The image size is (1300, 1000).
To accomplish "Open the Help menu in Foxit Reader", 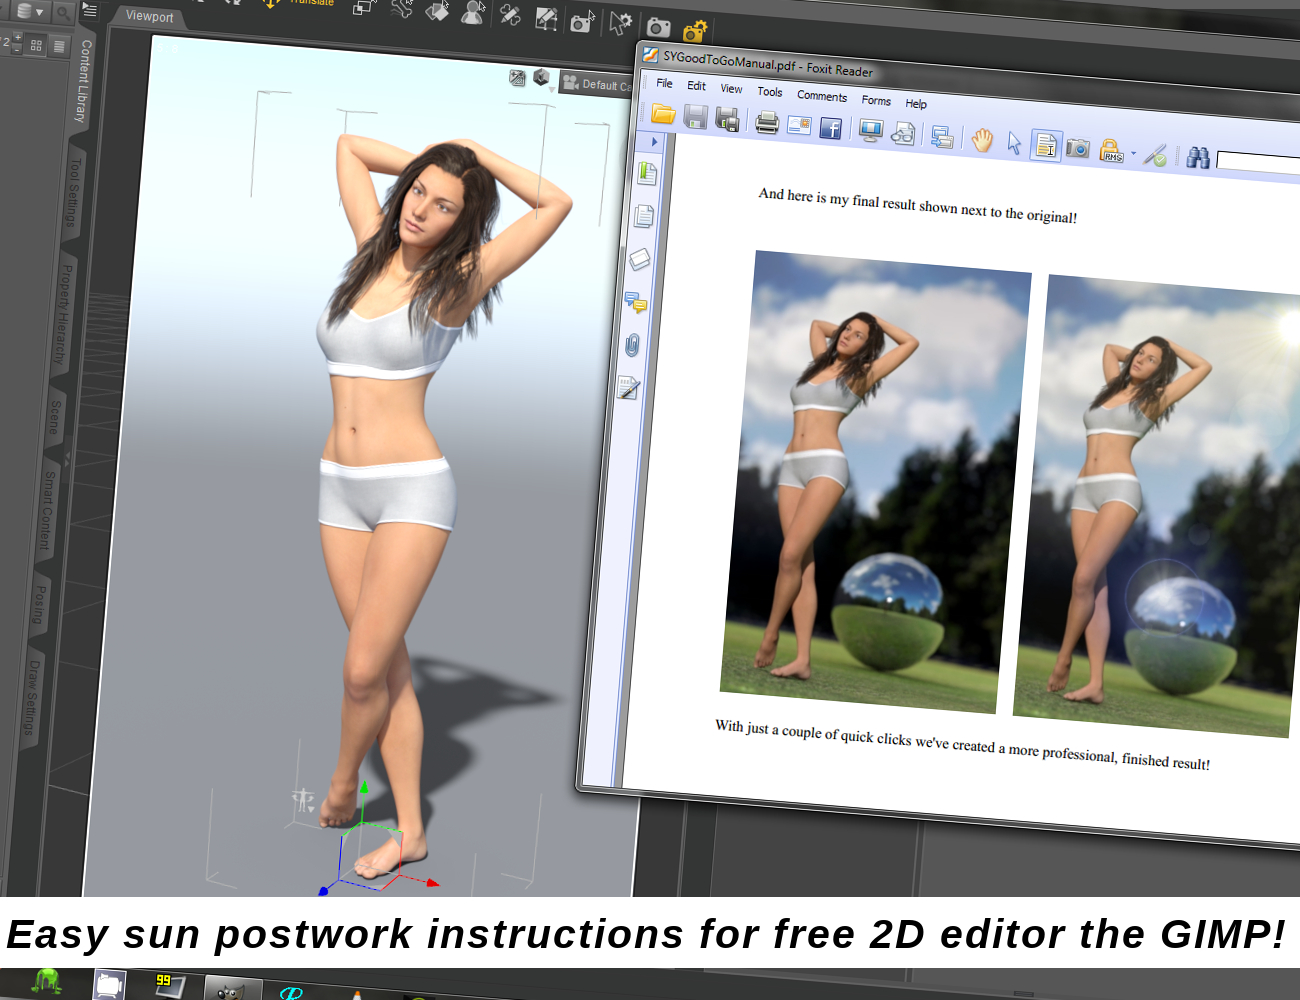I will pyautogui.click(x=916, y=104).
